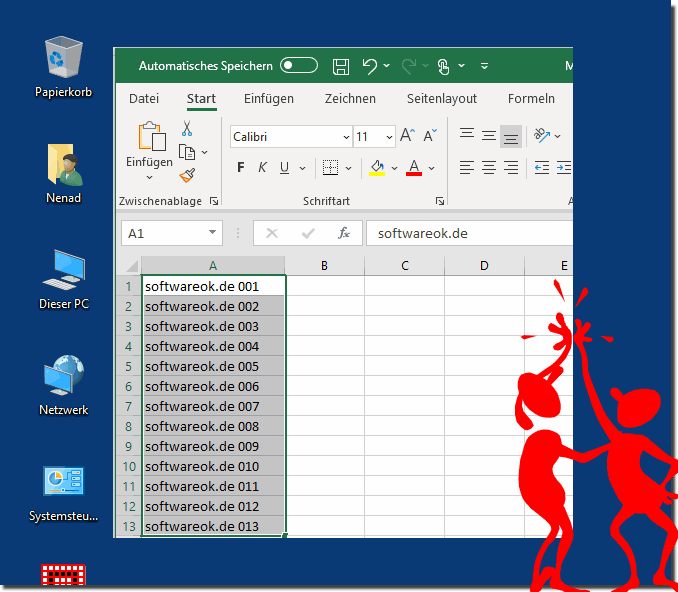
Task: Decrease indent icon
Action: click(x=542, y=167)
